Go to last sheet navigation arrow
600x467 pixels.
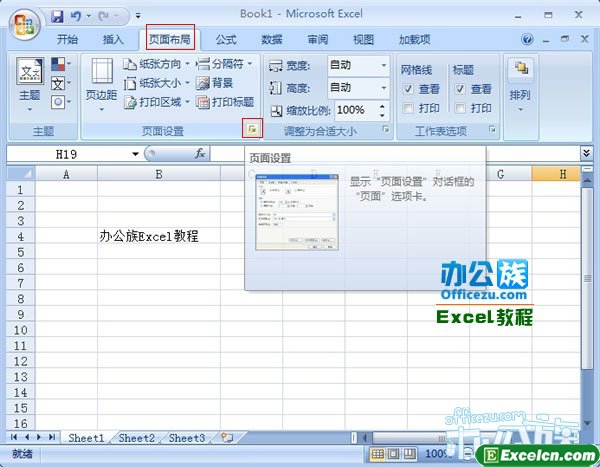click(x=52, y=437)
